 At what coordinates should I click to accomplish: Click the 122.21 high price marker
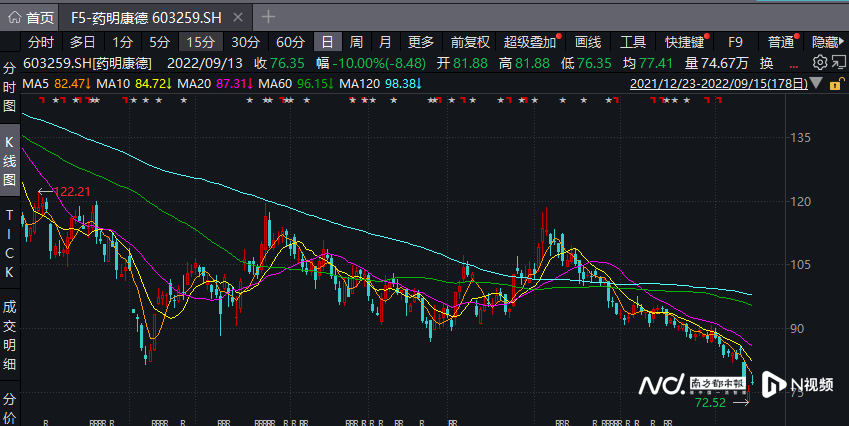tap(71, 192)
